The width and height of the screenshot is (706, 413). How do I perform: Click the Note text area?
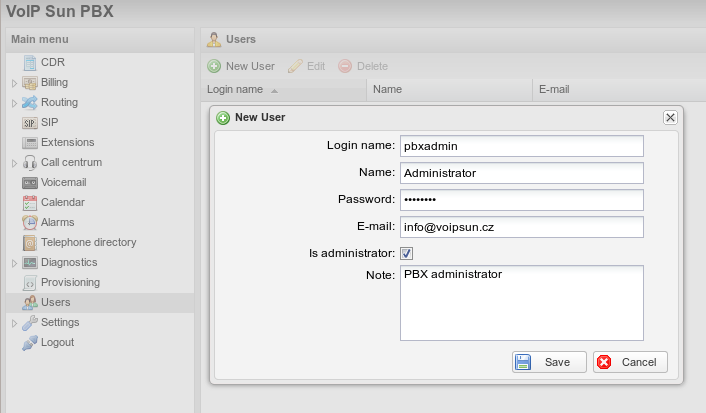(x=522, y=303)
